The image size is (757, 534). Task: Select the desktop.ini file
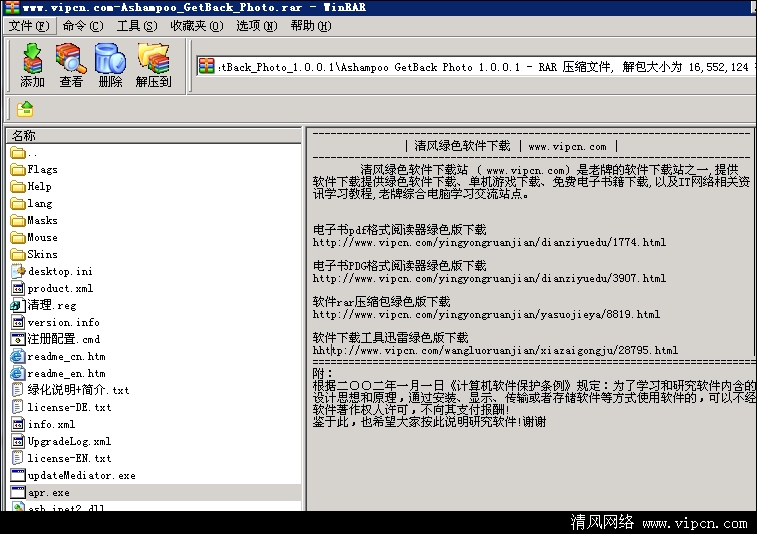(52, 271)
